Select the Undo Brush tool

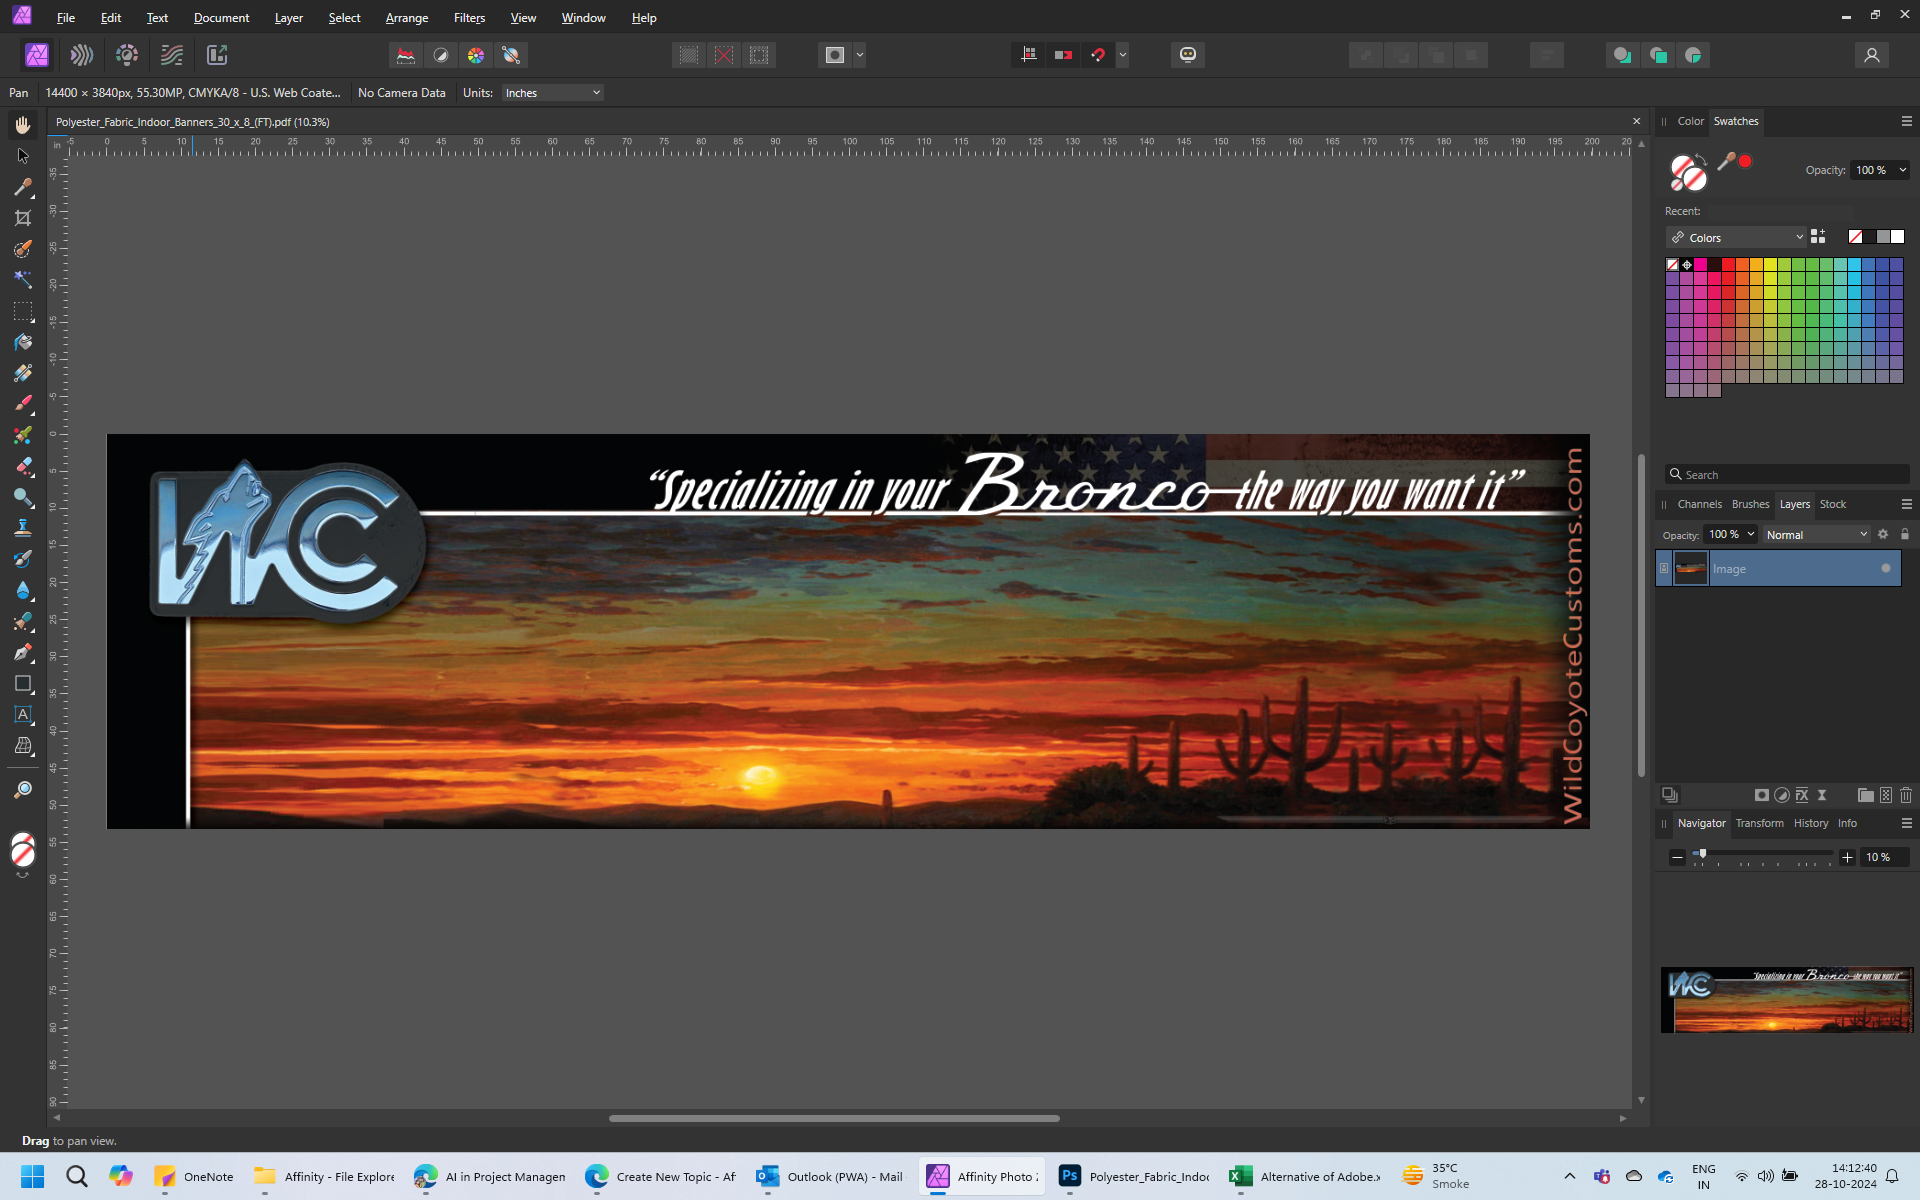pyautogui.click(x=23, y=559)
